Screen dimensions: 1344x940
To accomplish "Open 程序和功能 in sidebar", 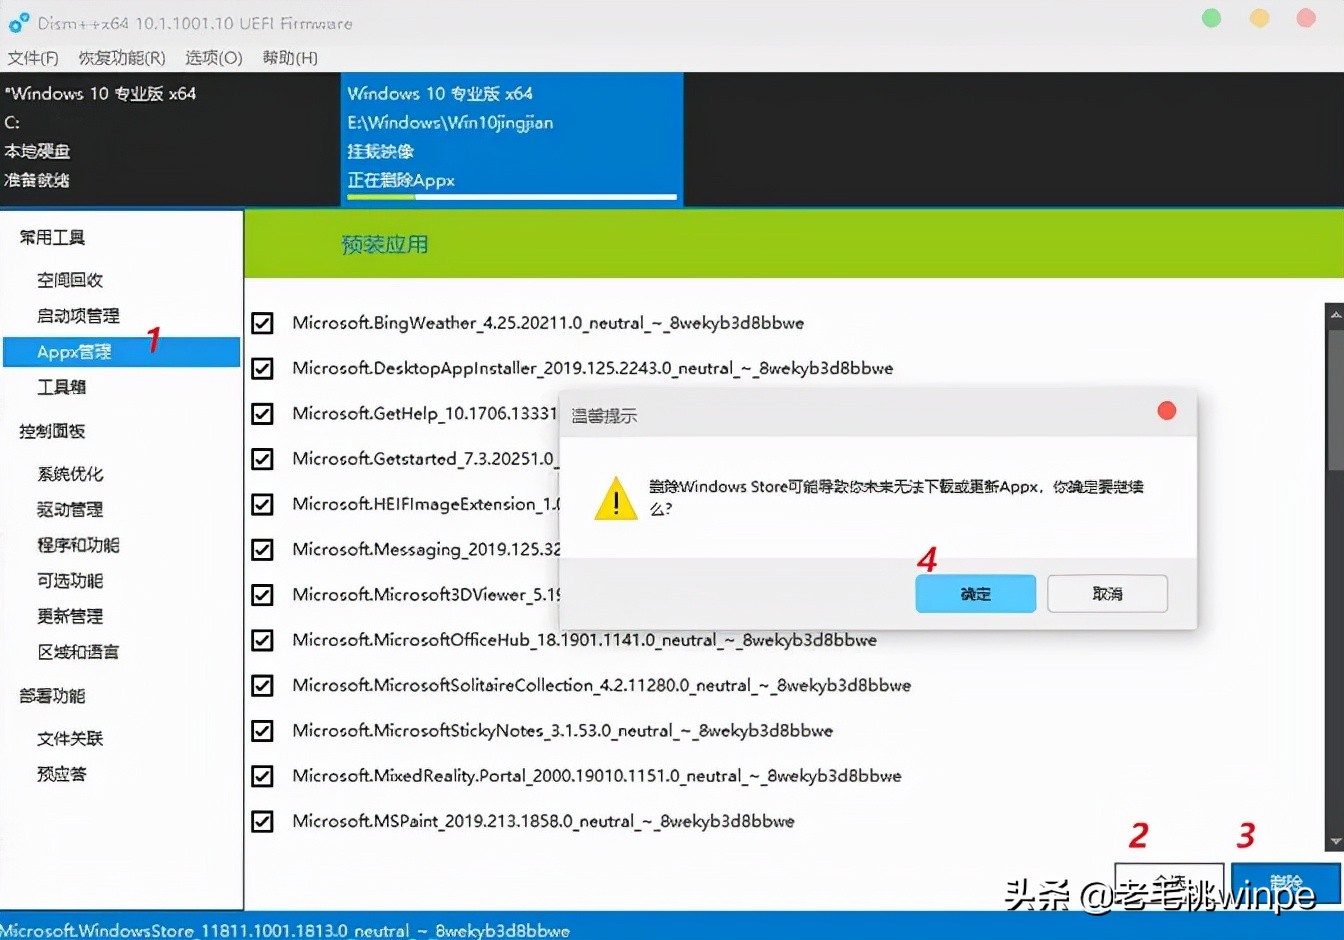I will point(78,545).
